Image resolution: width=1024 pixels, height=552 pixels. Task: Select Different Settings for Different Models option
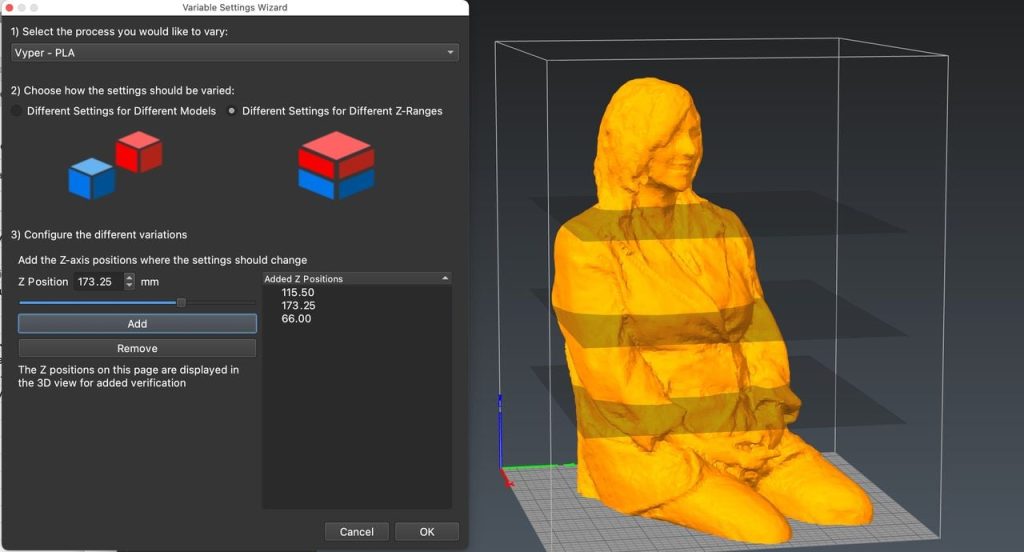pos(16,111)
